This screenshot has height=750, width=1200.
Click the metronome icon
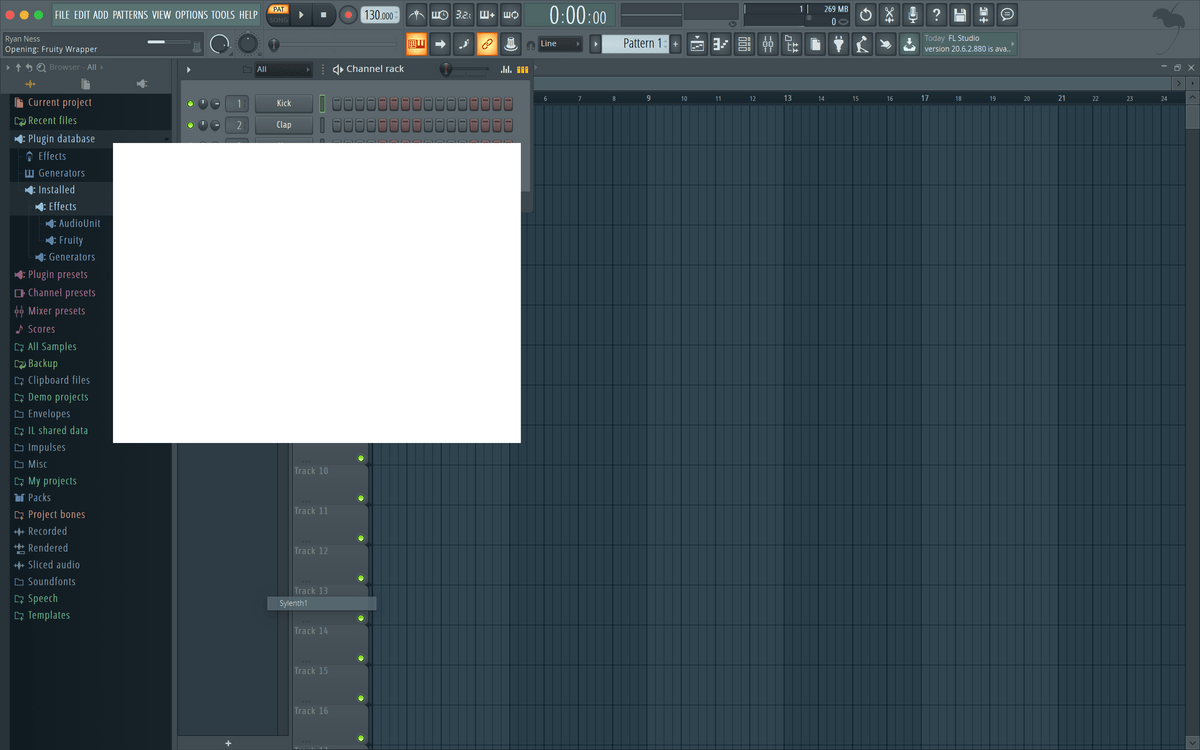[x=416, y=15]
